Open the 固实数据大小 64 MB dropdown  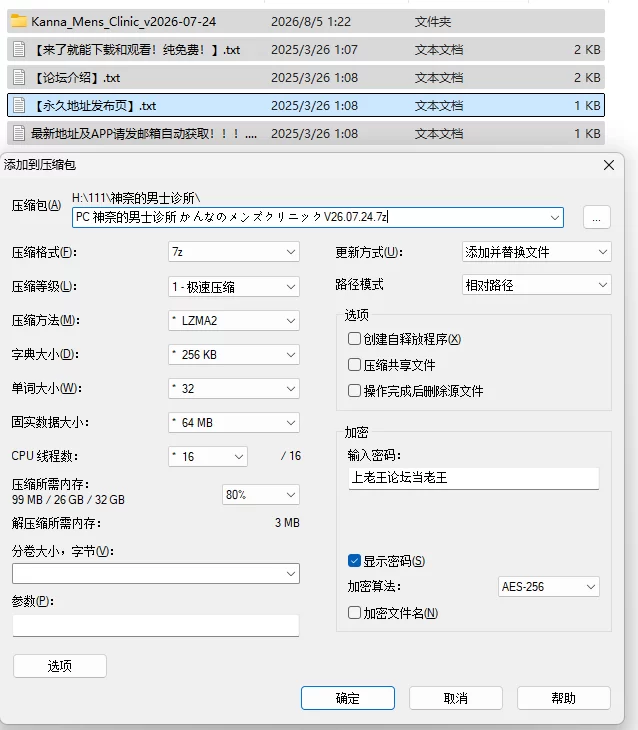pyautogui.click(x=234, y=422)
